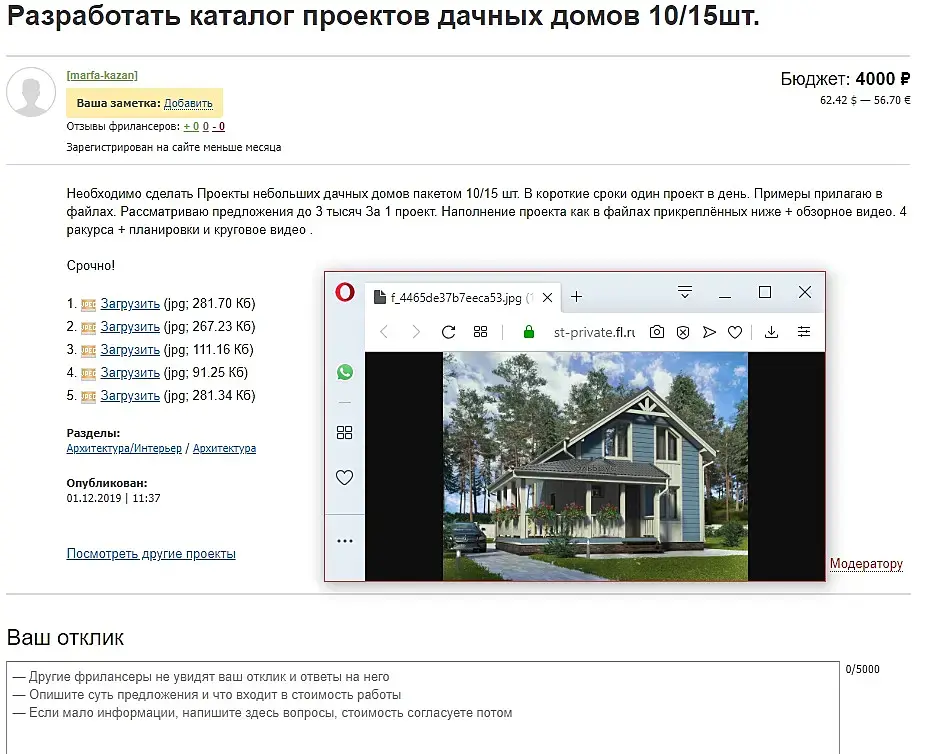The height and width of the screenshot is (754, 932).
Task: Download the 281.70 Кб jpg file
Action: tap(130, 304)
